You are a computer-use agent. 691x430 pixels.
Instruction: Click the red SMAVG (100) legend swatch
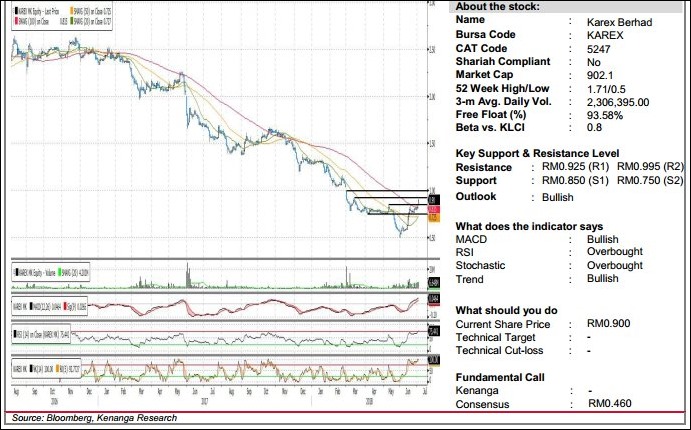coord(16,21)
